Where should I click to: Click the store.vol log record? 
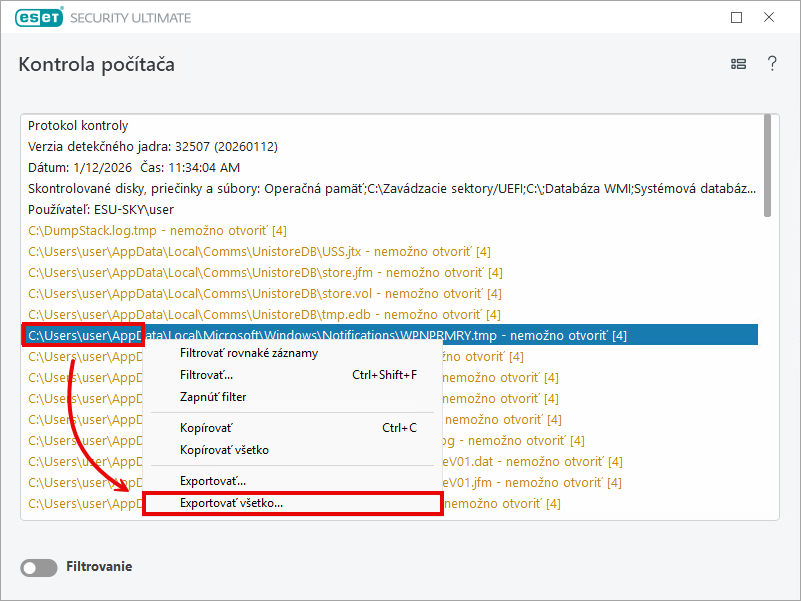[x=265, y=294]
